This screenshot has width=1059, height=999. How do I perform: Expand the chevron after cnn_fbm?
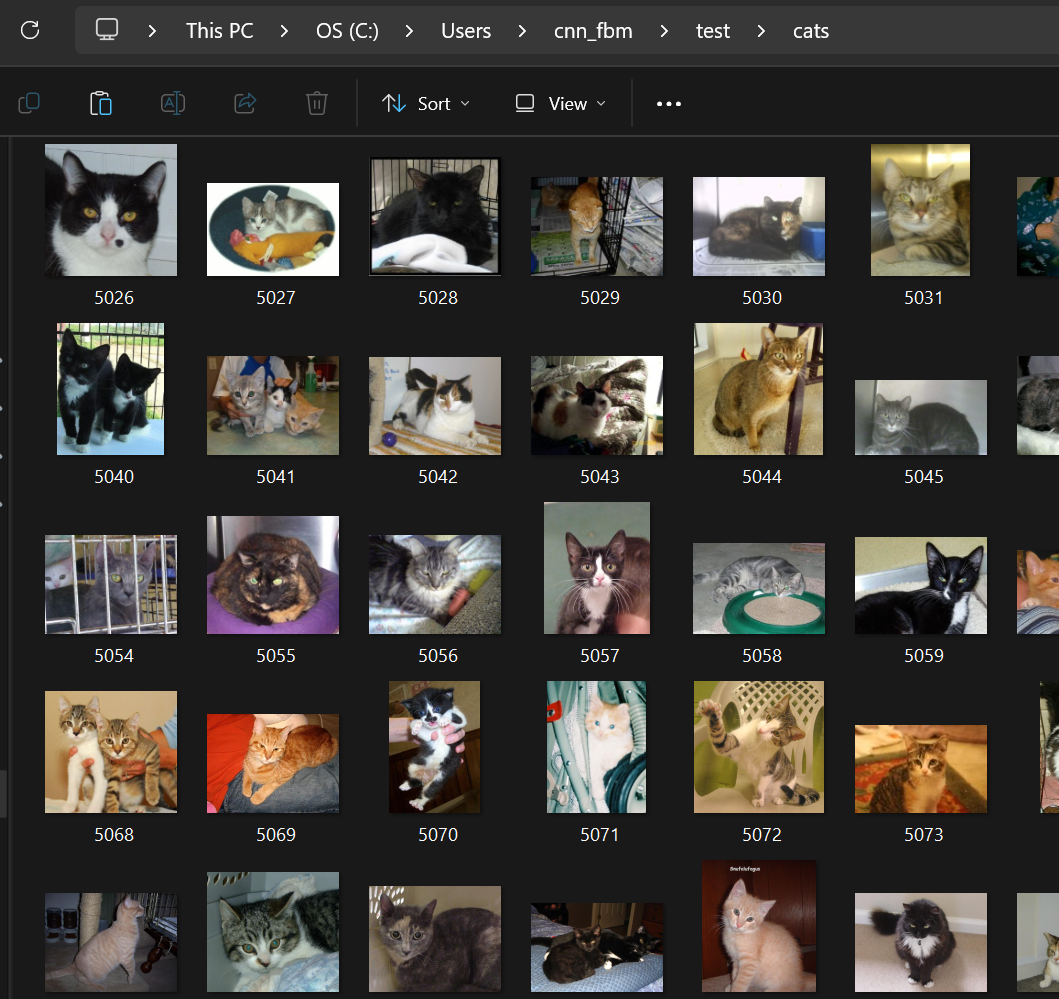(664, 31)
